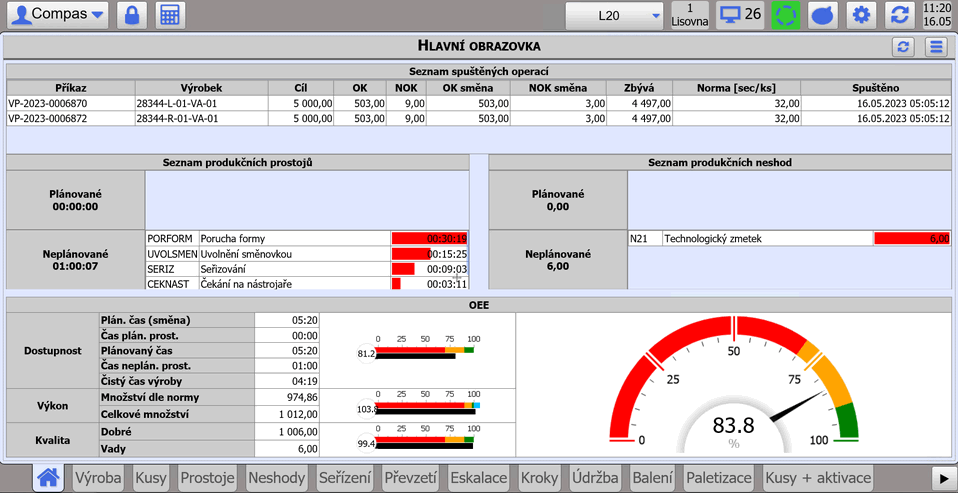The height and width of the screenshot is (493, 958).
Task: Click the Neplánované 6,00 nonconformity cell
Action: point(558,260)
